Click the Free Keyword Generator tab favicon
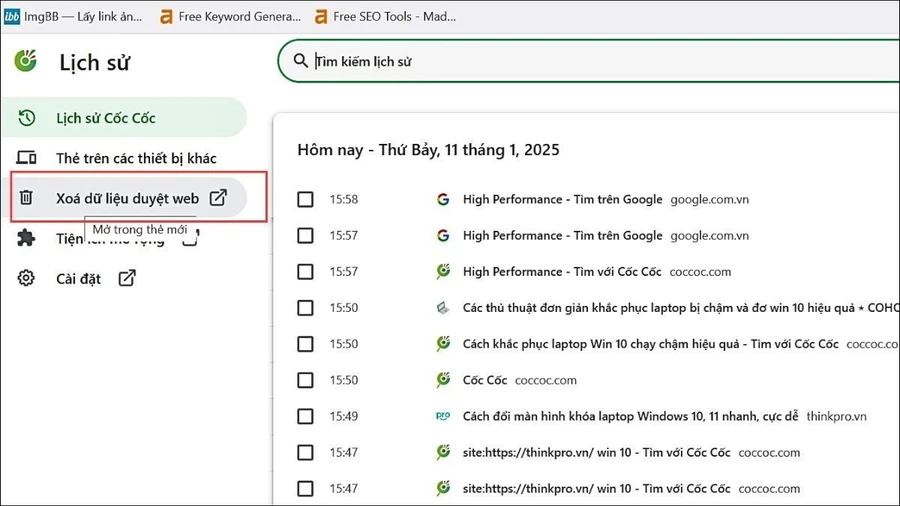The height and width of the screenshot is (506, 900). [166, 17]
